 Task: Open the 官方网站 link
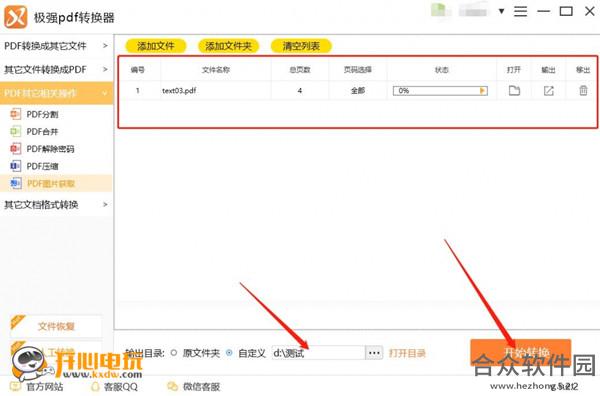45,387
